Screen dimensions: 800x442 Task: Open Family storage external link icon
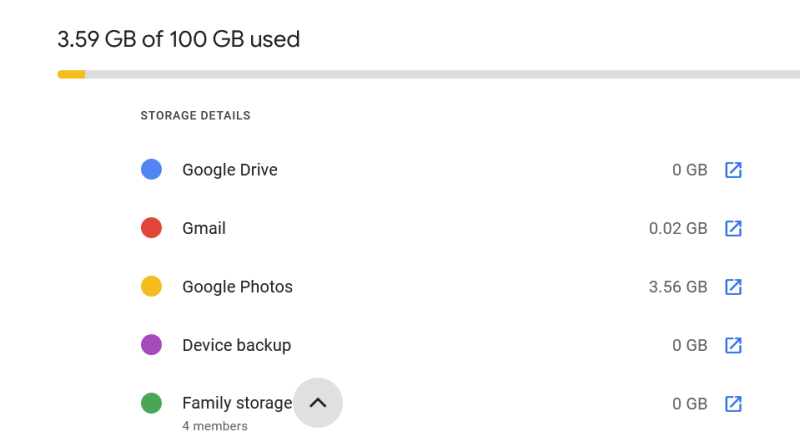pyautogui.click(x=733, y=404)
